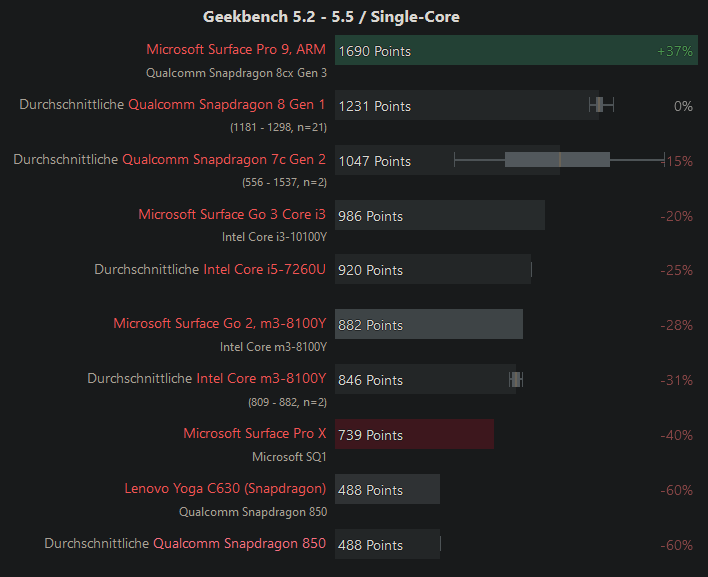
Task: Click the 488 Points bar for Lenovo Yoga
Action: pyautogui.click(x=387, y=489)
